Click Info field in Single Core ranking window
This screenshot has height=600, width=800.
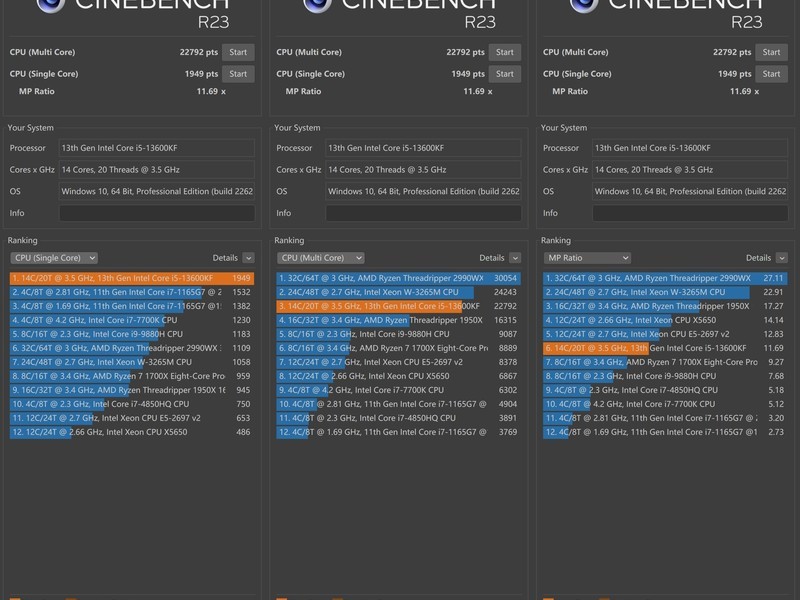coord(157,213)
